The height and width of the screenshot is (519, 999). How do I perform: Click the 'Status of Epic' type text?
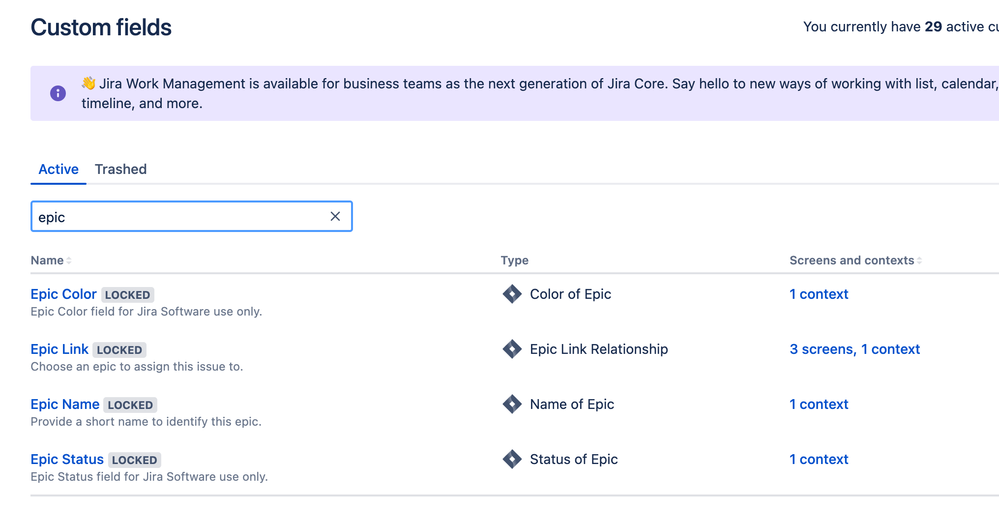(x=574, y=459)
